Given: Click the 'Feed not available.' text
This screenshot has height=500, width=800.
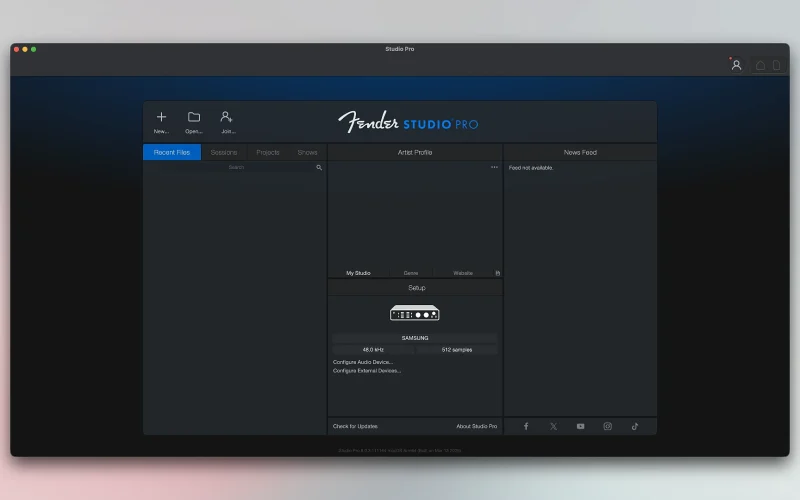Looking at the screenshot, I should (x=531, y=167).
